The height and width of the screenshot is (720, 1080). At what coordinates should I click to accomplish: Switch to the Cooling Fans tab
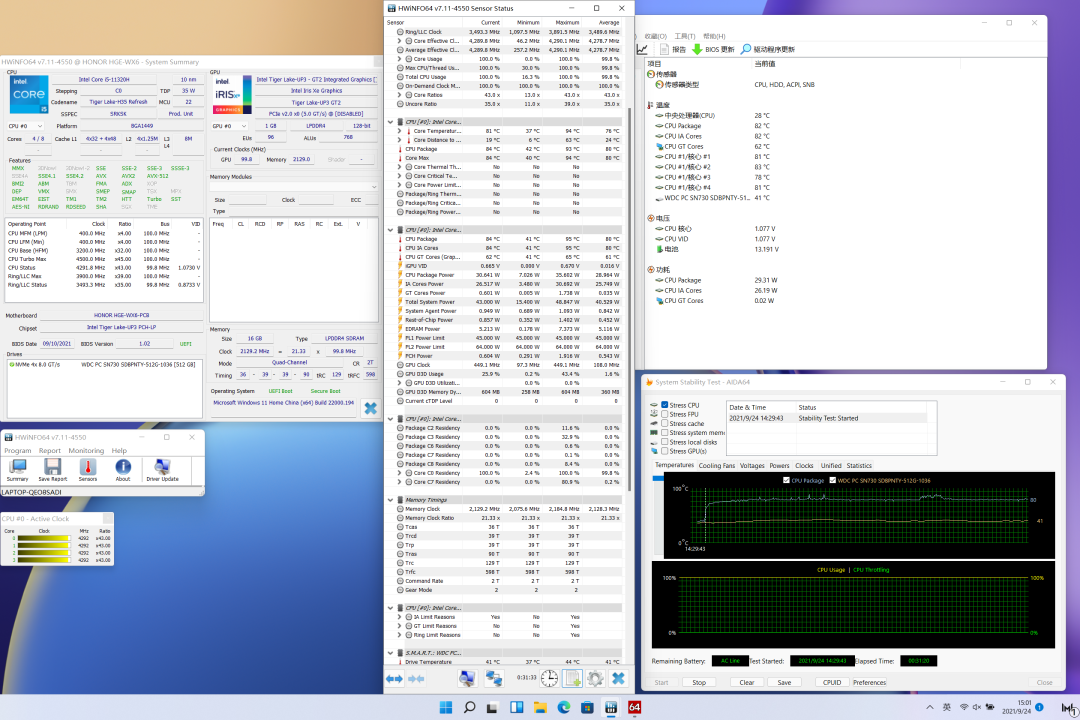click(x=716, y=465)
